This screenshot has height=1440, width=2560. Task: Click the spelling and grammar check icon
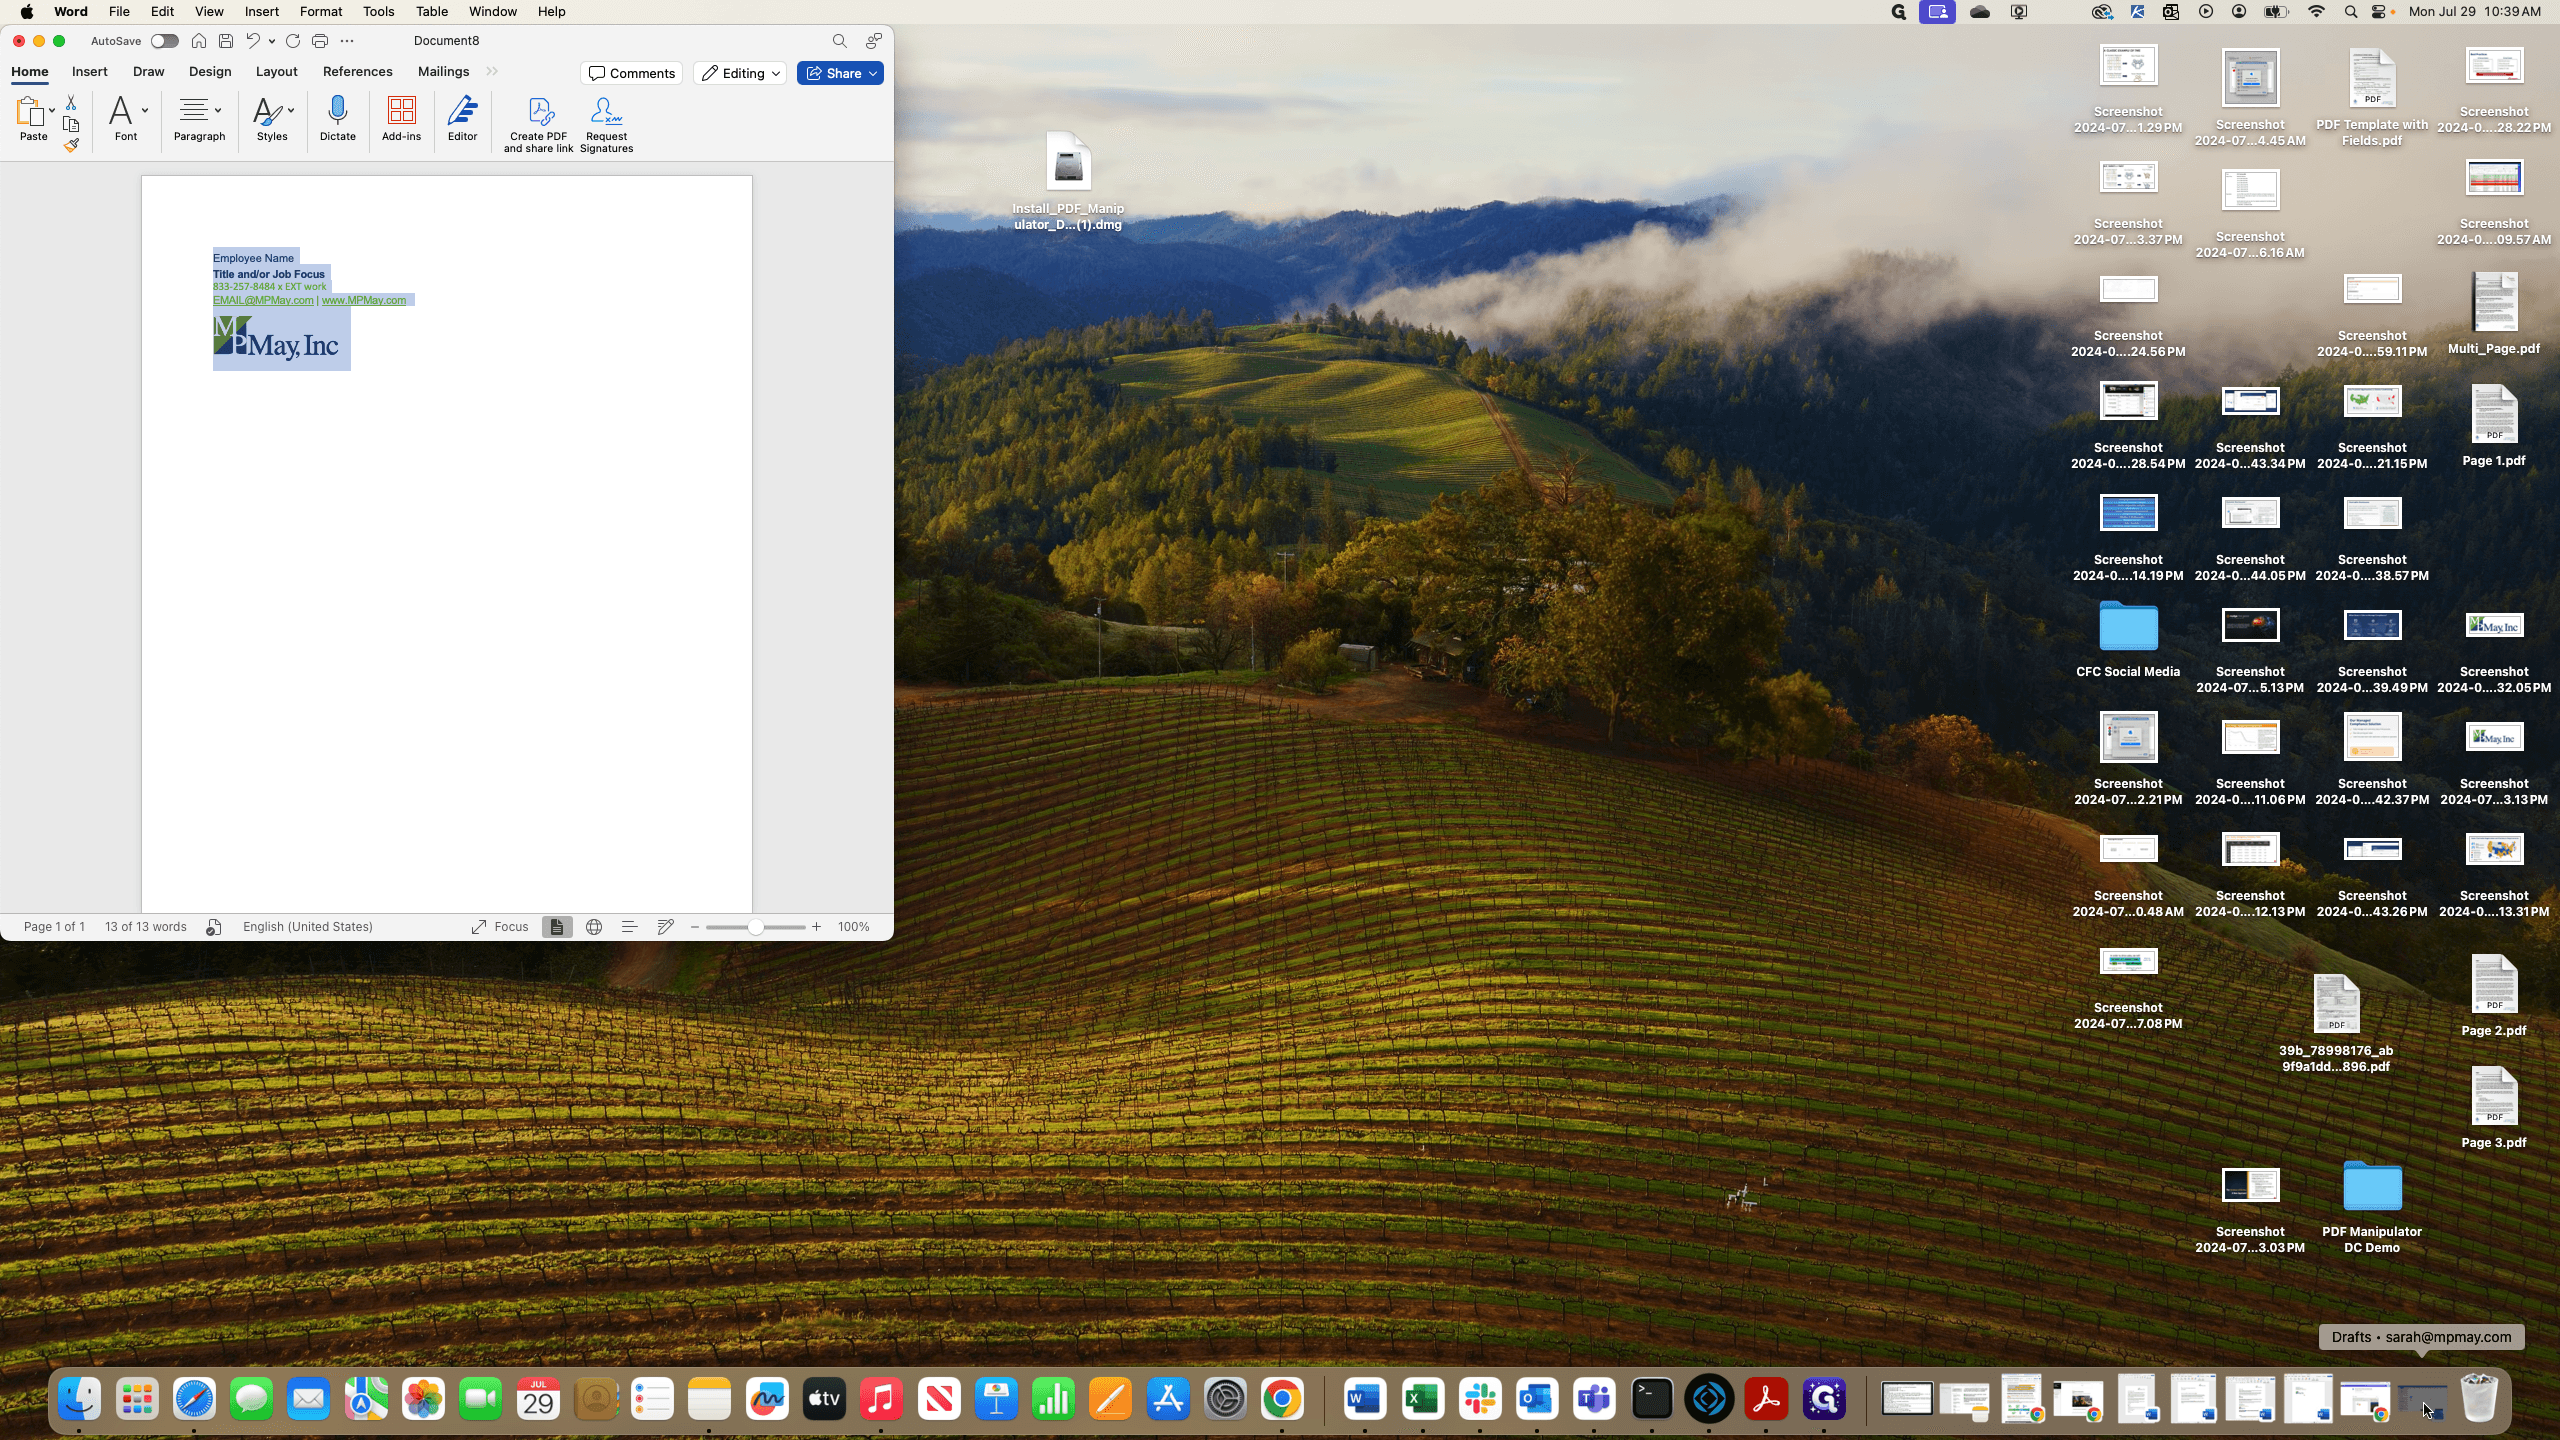pyautogui.click(x=214, y=927)
